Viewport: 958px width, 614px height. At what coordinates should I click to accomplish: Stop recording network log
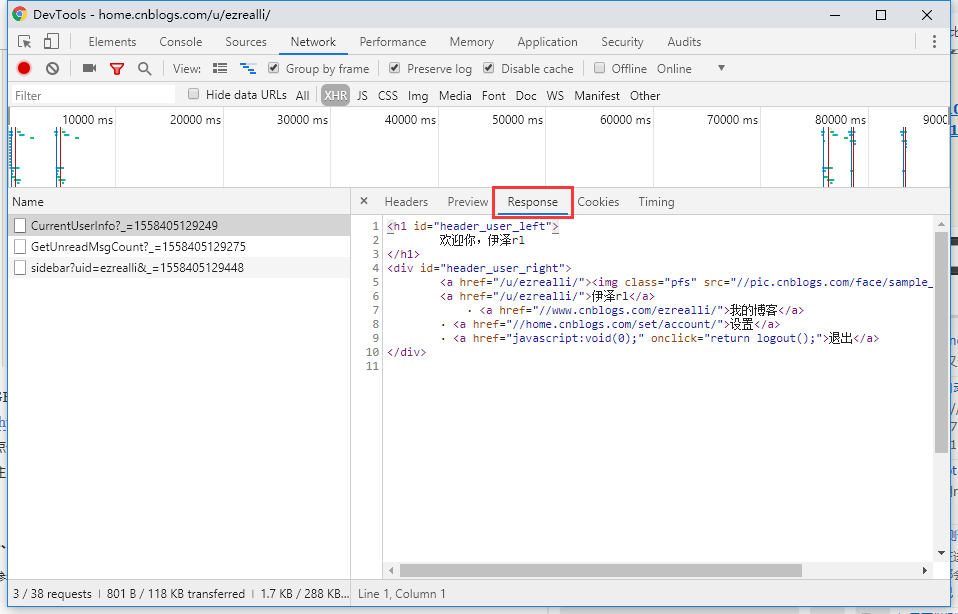click(24, 69)
